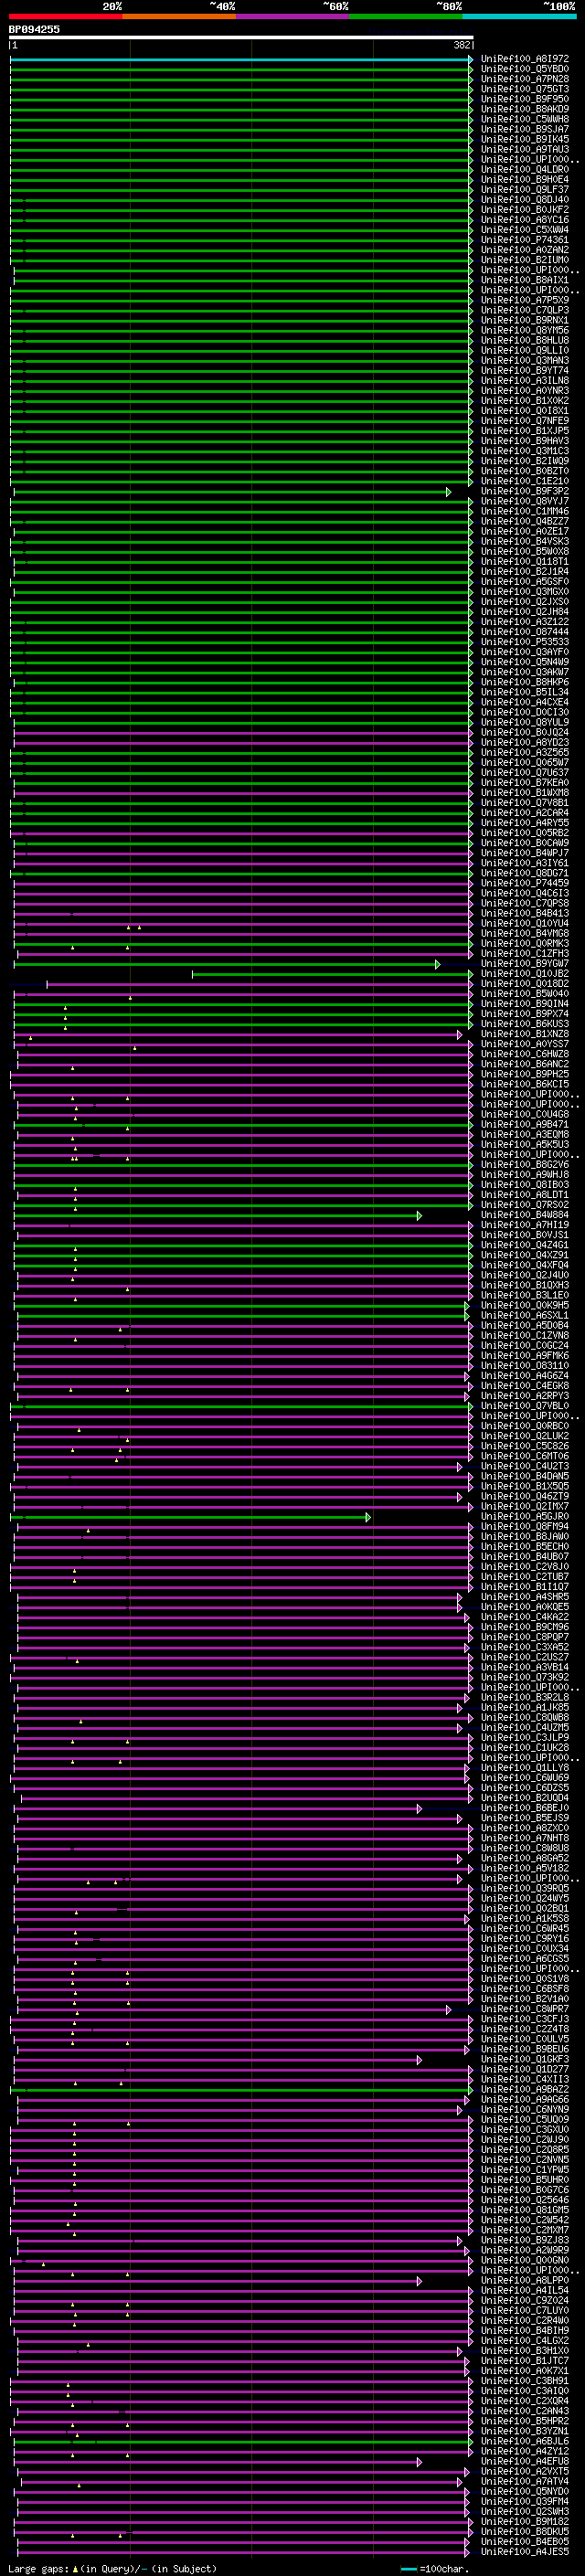Click the green ~80% identity legend segment
Image resolution: width=585 pixels, height=2576 pixels.
click(406, 17)
